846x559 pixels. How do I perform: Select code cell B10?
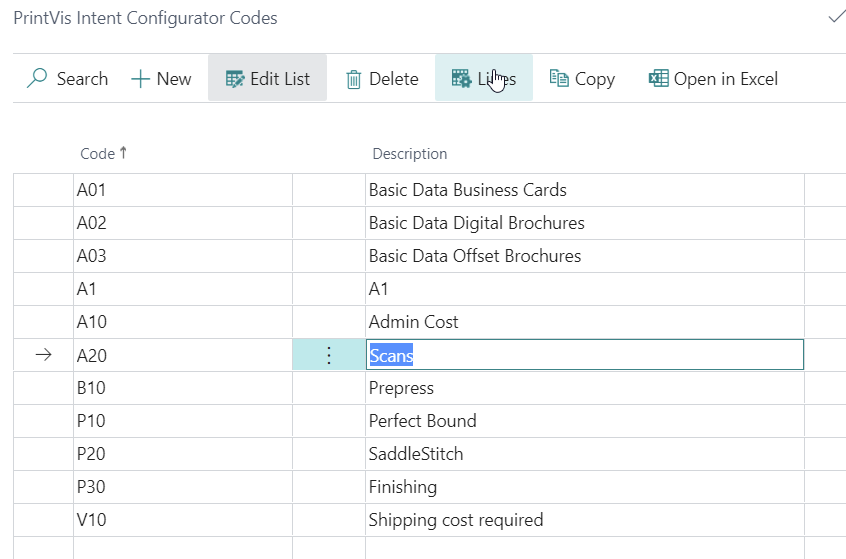183,388
